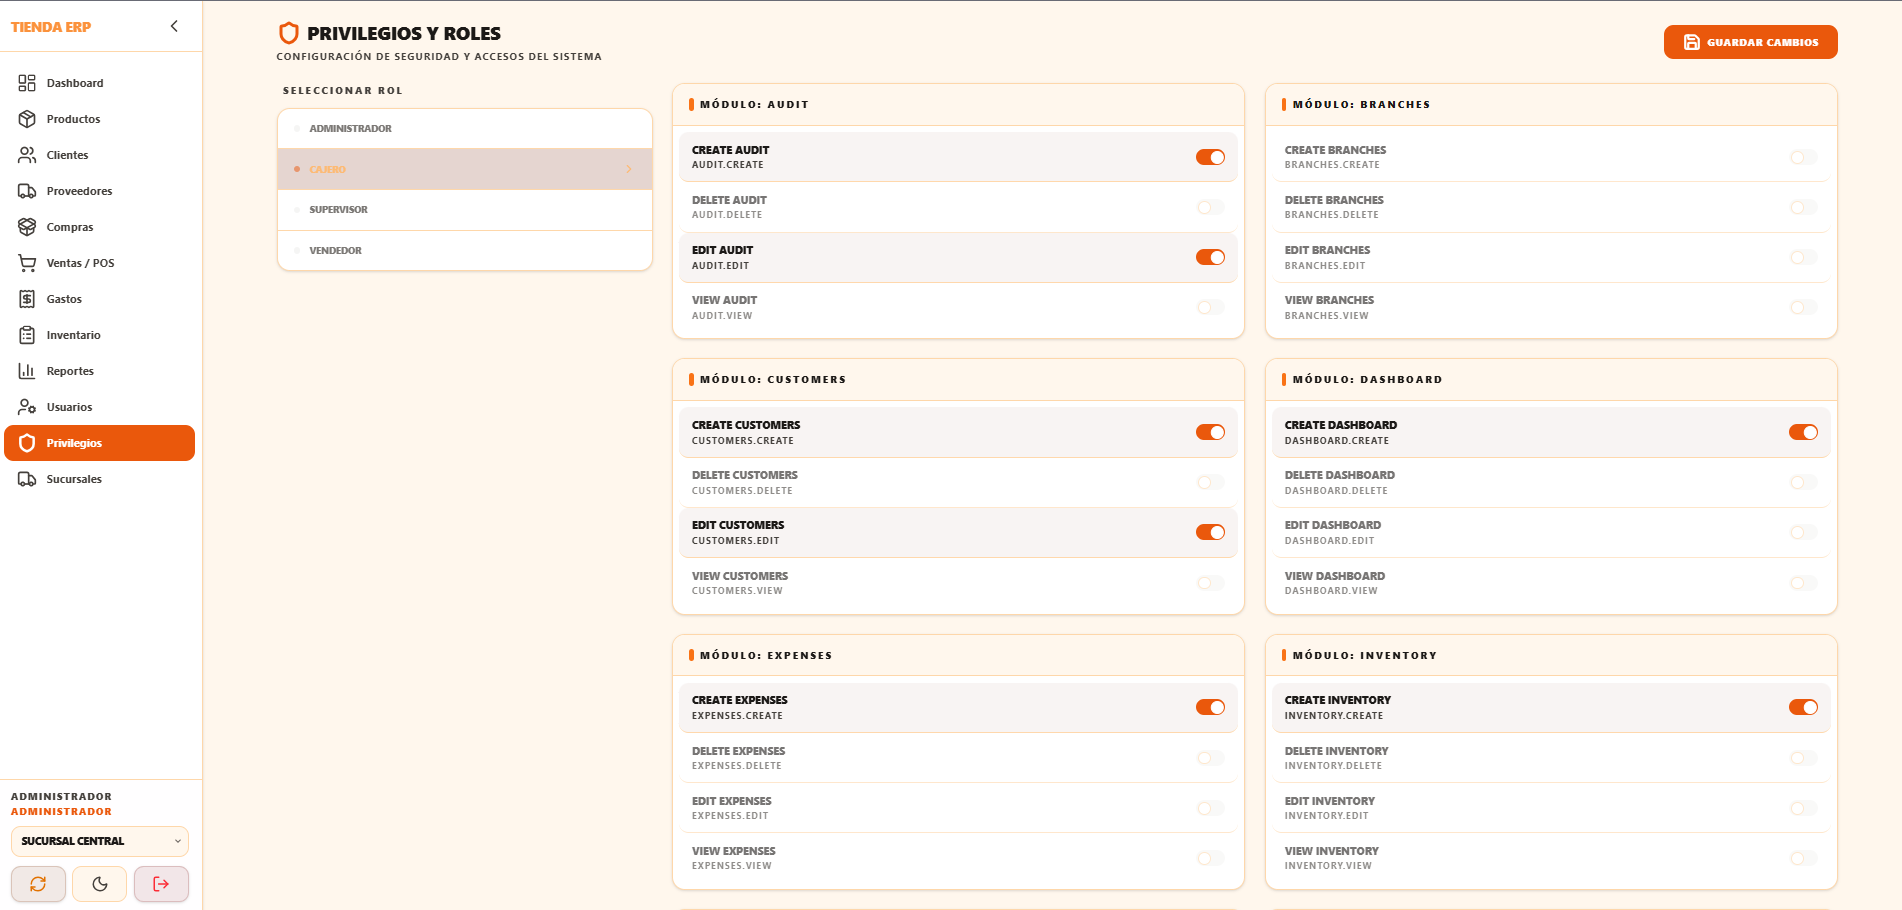
Task: Click the Gastos receipt icon
Action: [27, 299]
